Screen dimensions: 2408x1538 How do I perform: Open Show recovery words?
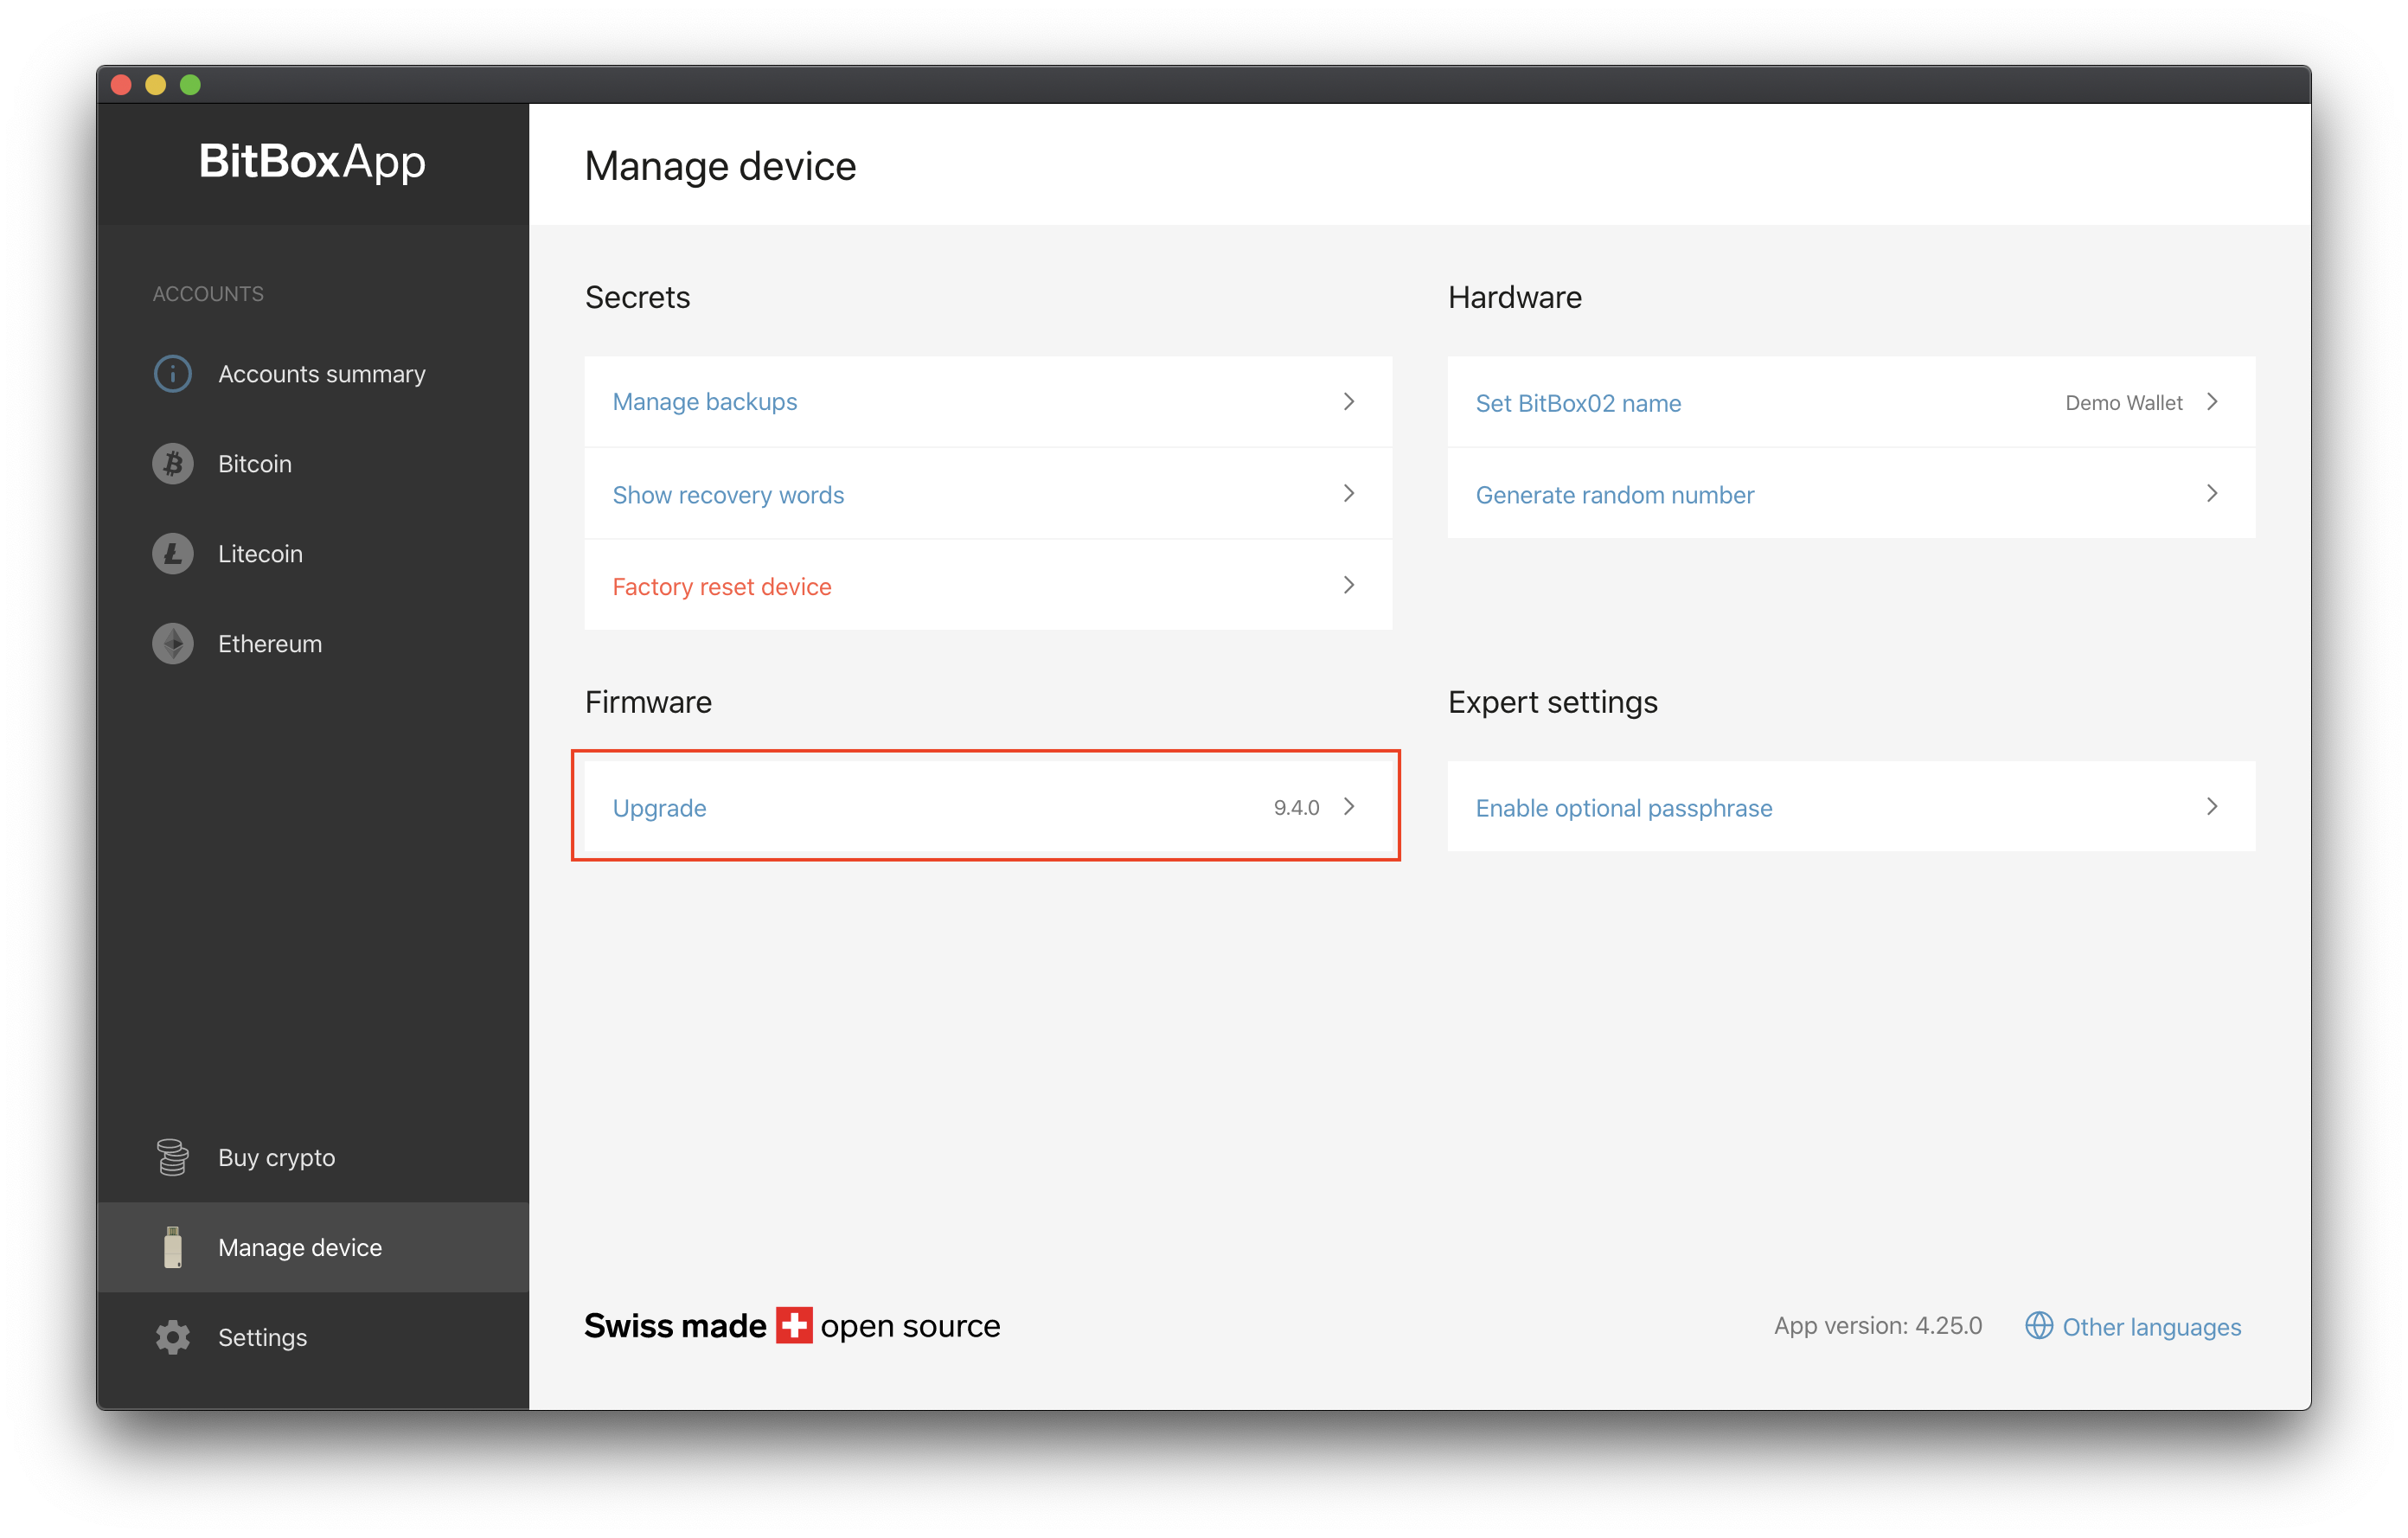[x=988, y=494]
